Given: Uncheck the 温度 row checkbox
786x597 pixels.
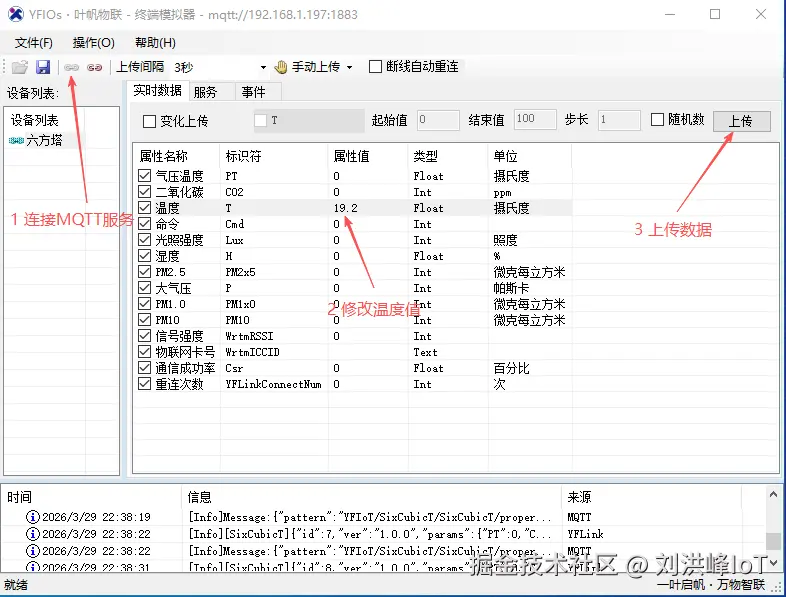Looking at the screenshot, I should click(x=144, y=208).
